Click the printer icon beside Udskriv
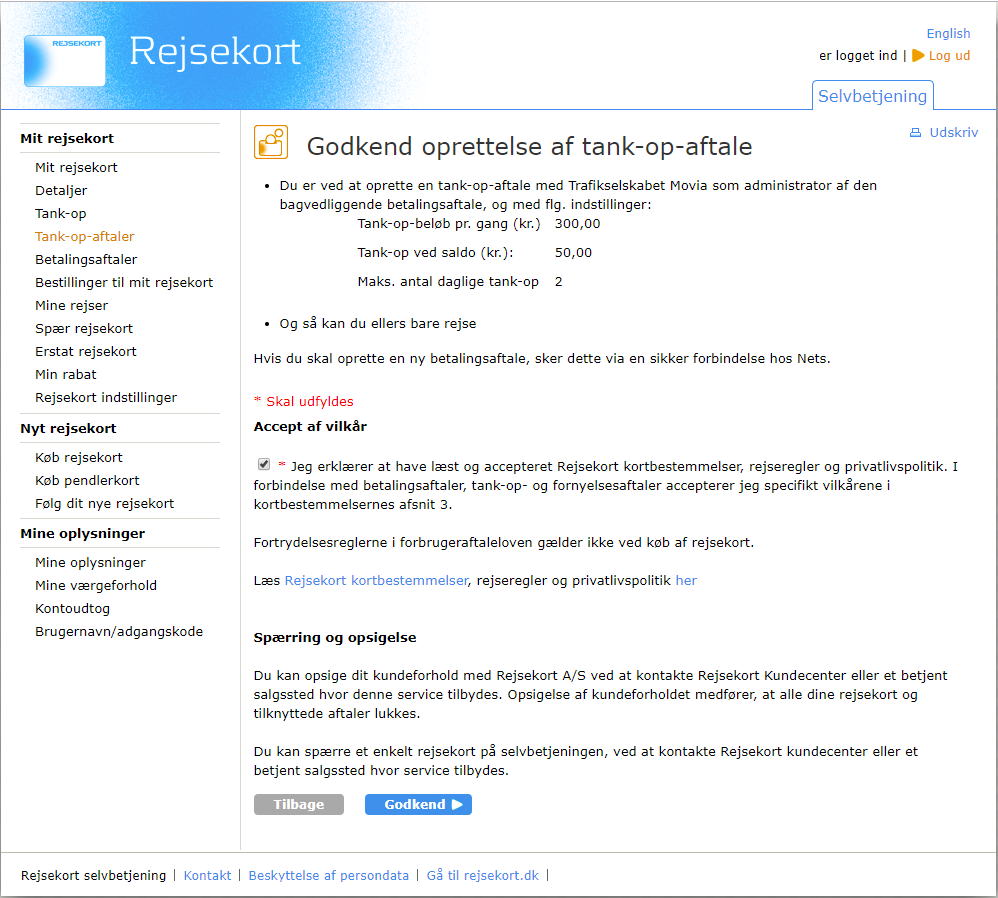Viewport: 998px width, 898px height. tap(915, 133)
